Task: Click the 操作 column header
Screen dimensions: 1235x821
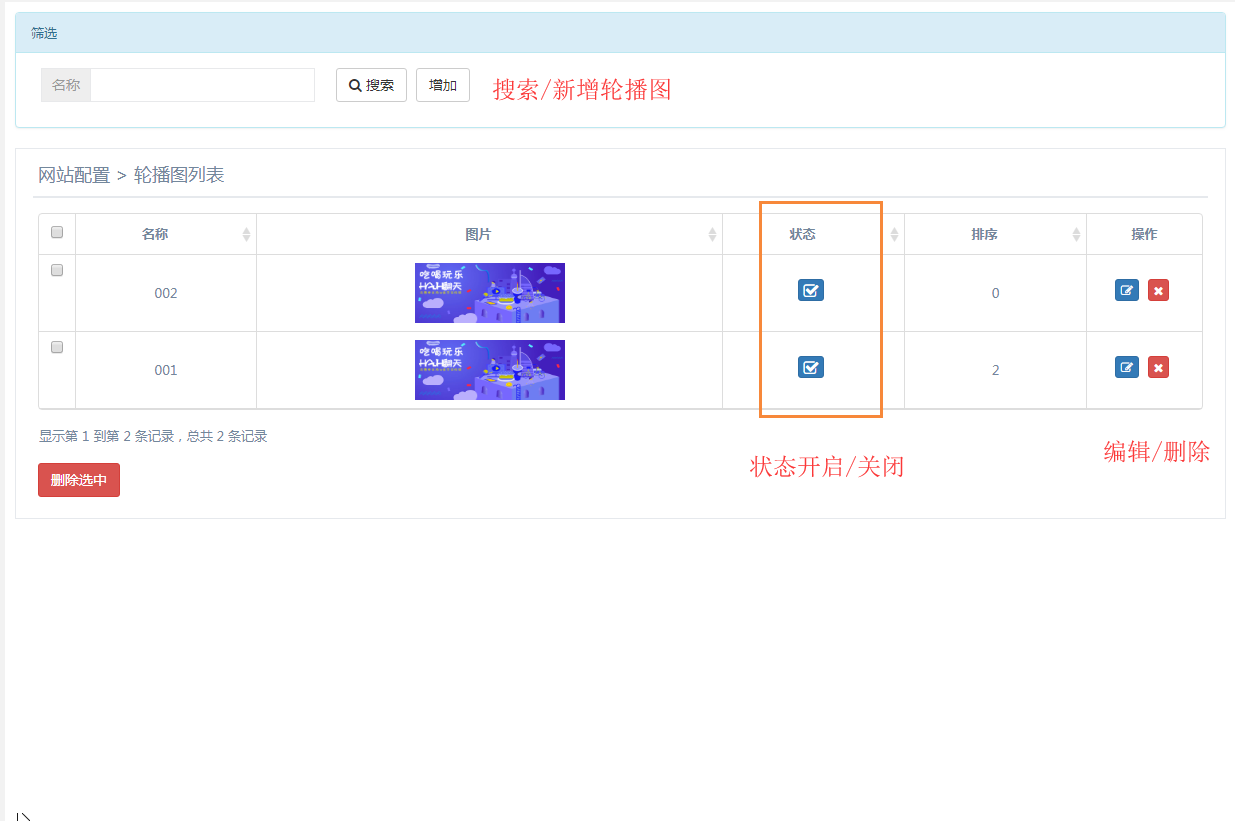Action: point(1144,234)
